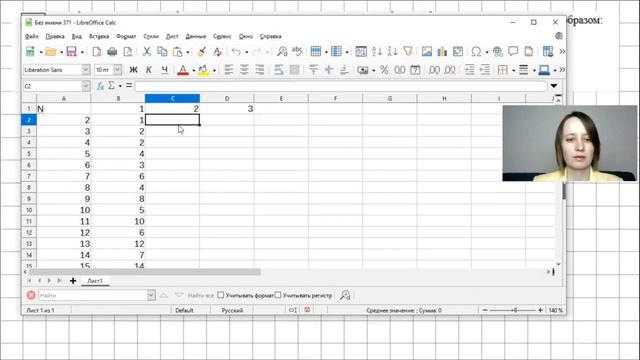Viewport: 640px width, 360px height.
Task: Adjust the status bar zoom slider handle
Action: (x=515, y=310)
